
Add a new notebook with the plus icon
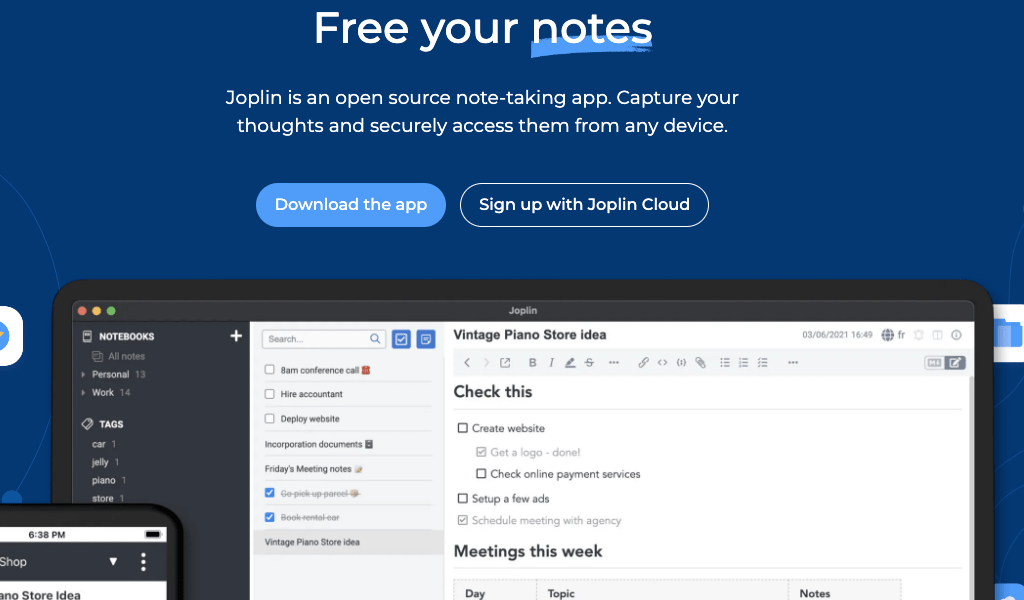pos(236,336)
